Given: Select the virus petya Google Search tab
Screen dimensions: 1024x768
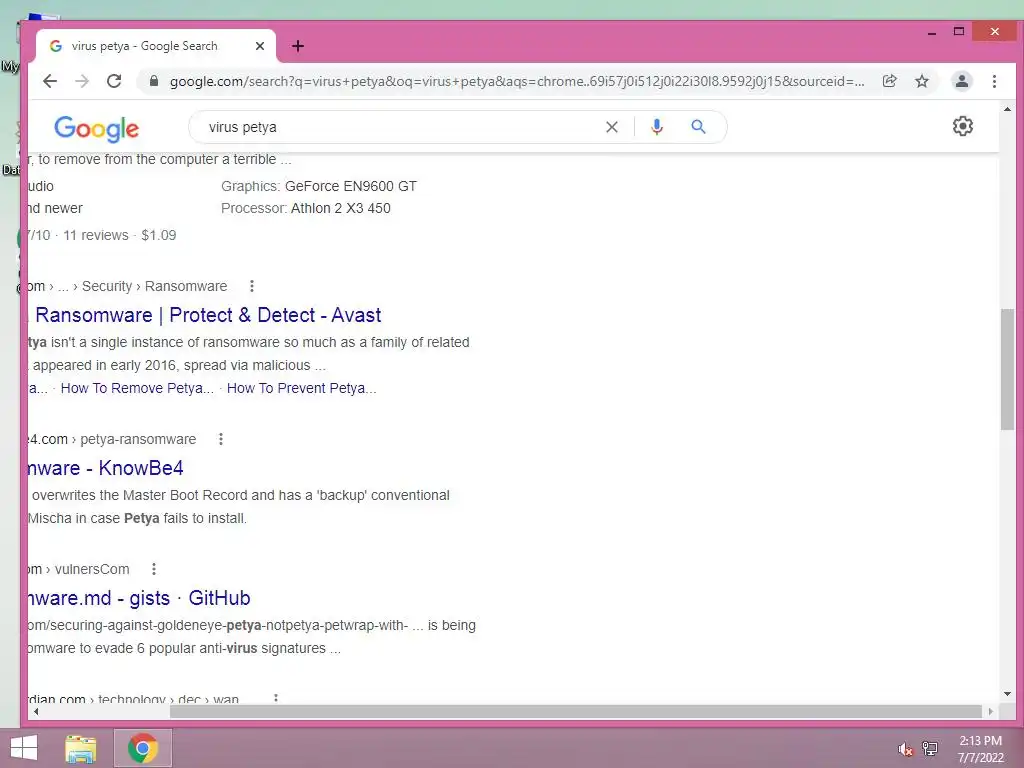Looking at the screenshot, I should pos(157,46).
